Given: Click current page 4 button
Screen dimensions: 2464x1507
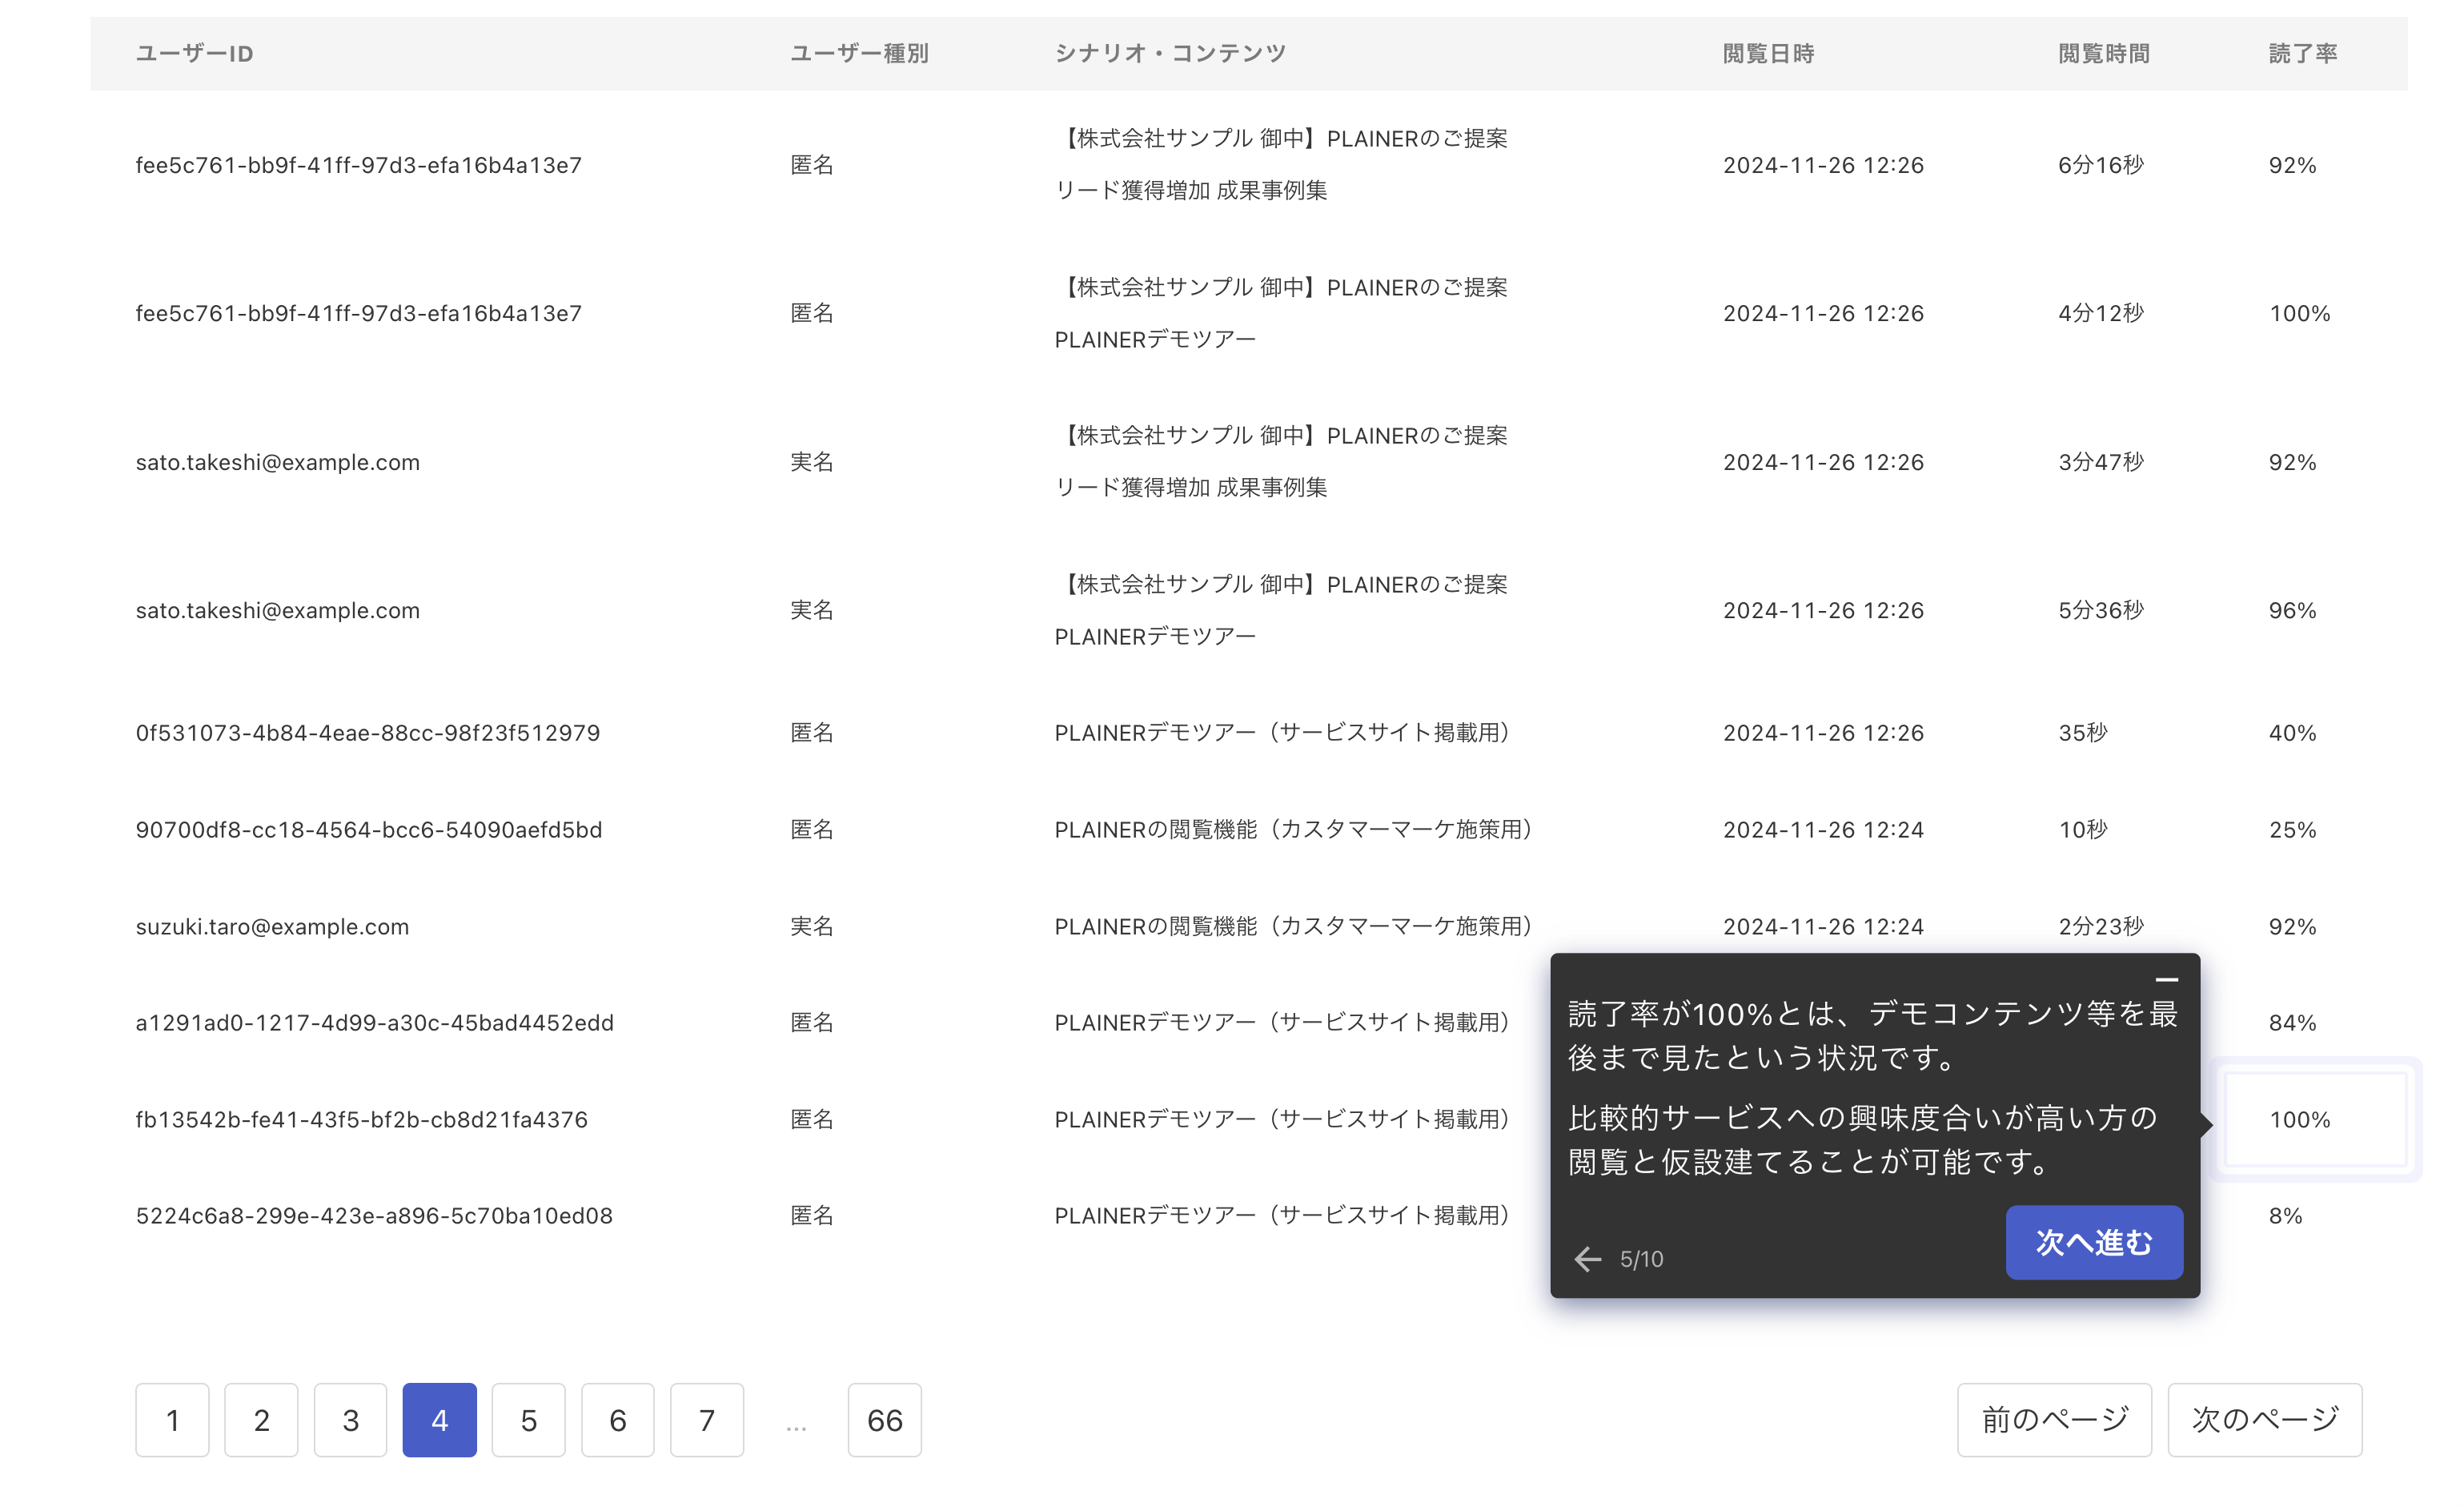Looking at the screenshot, I should click(x=439, y=1420).
